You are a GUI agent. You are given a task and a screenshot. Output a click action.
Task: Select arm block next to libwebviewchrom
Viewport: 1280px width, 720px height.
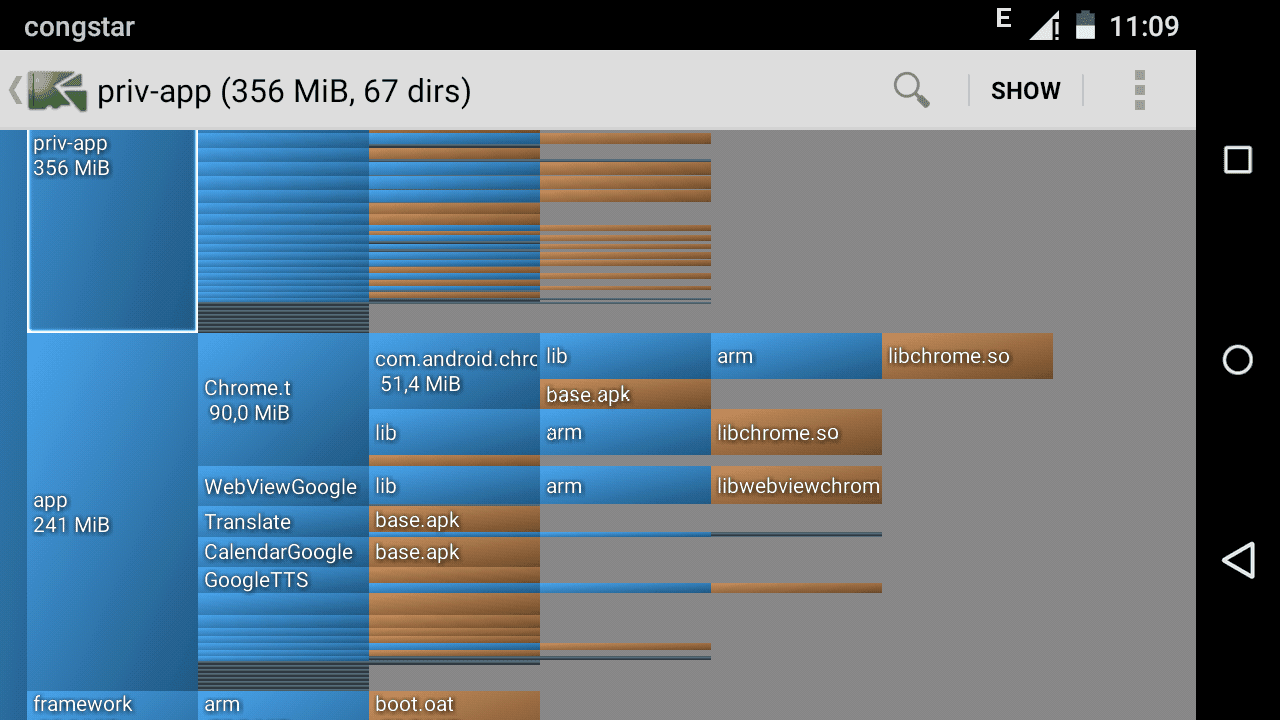(625, 485)
